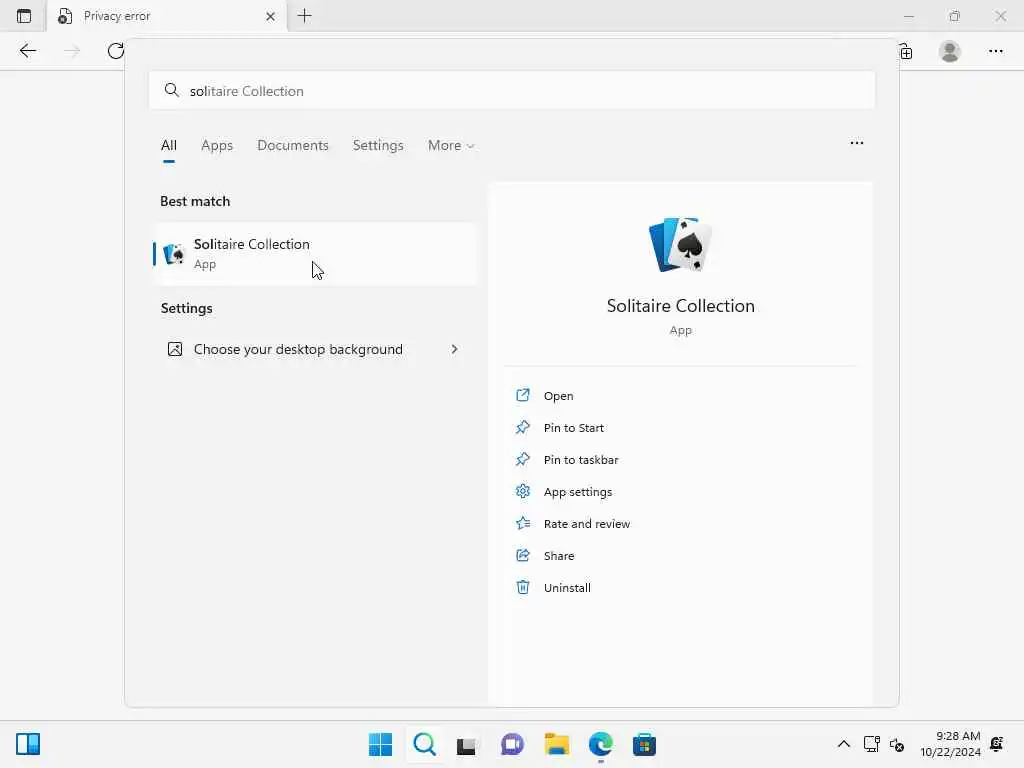Click the pin icon beside Pin to taskbar

click(522, 459)
